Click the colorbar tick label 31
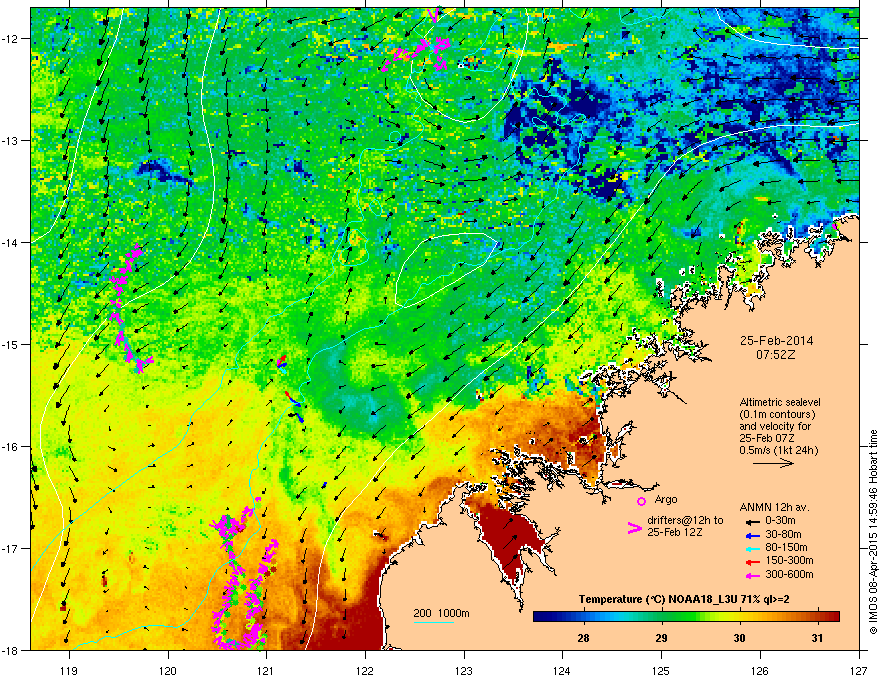The height and width of the screenshot is (680, 880). point(818,638)
